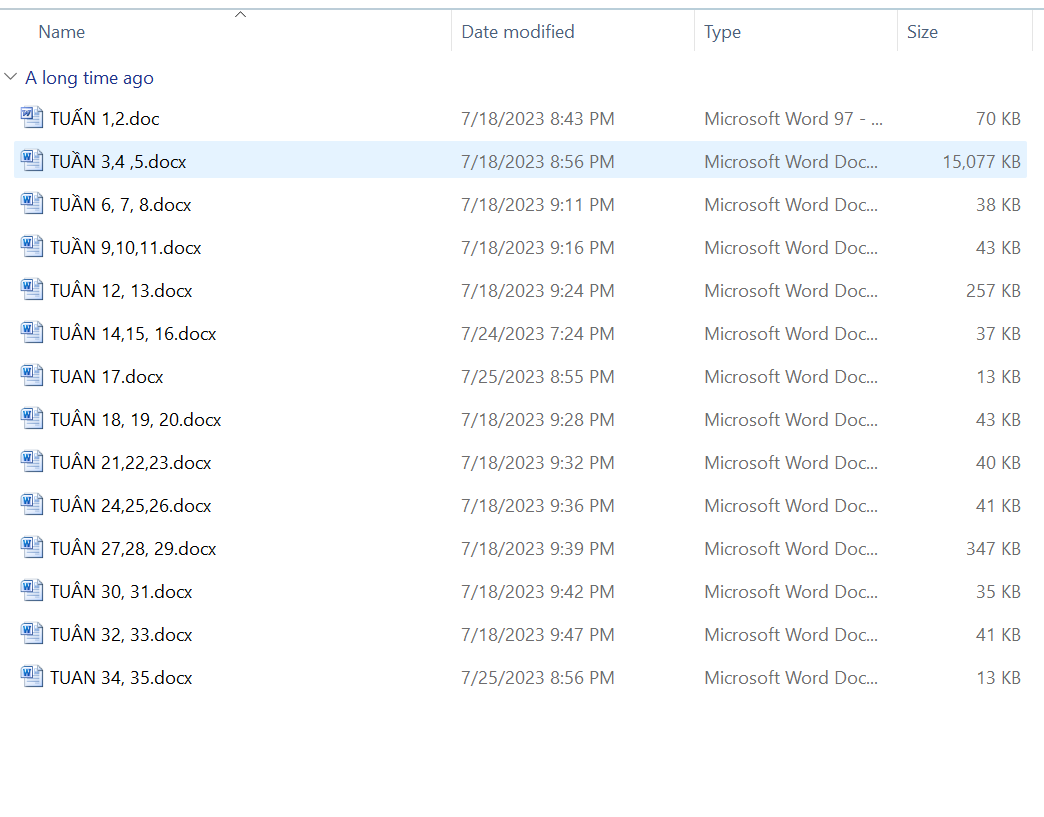Viewport: 1044px width, 817px height.
Task: Click the document icon of TUẦN 21,22,23.docx
Action: 32,462
